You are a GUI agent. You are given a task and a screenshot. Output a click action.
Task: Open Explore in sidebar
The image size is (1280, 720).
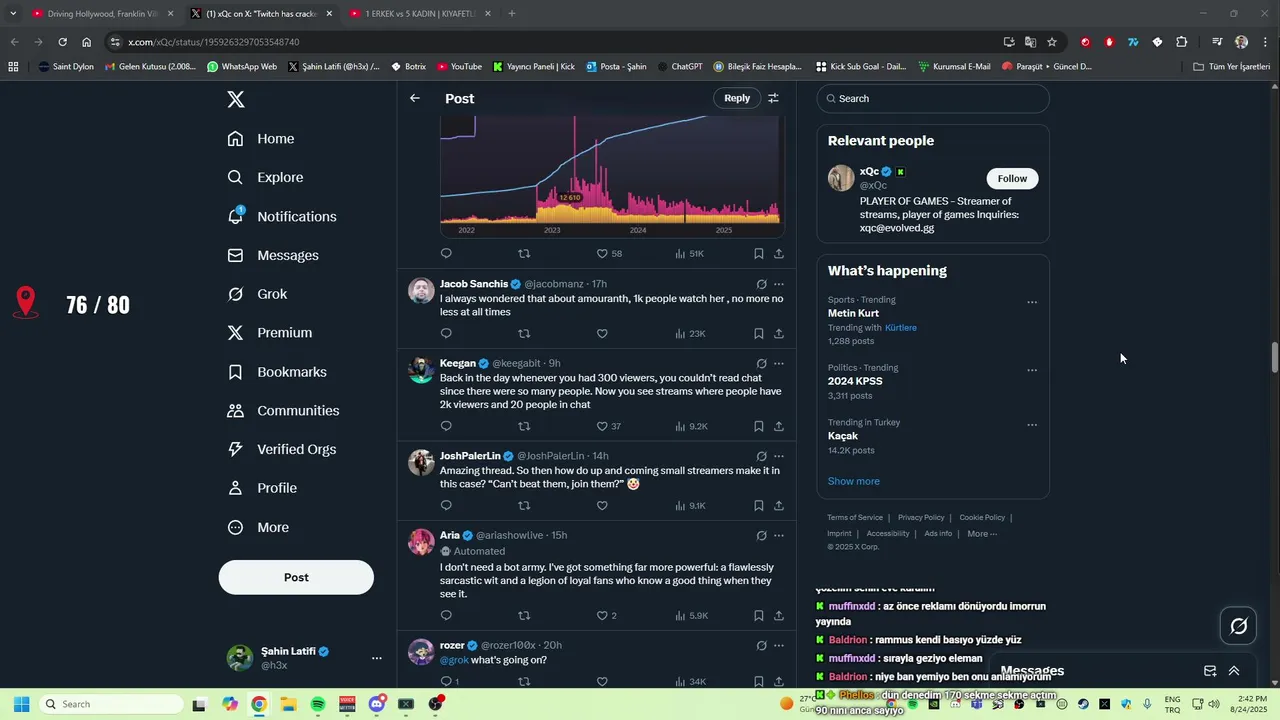coord(265,178)
